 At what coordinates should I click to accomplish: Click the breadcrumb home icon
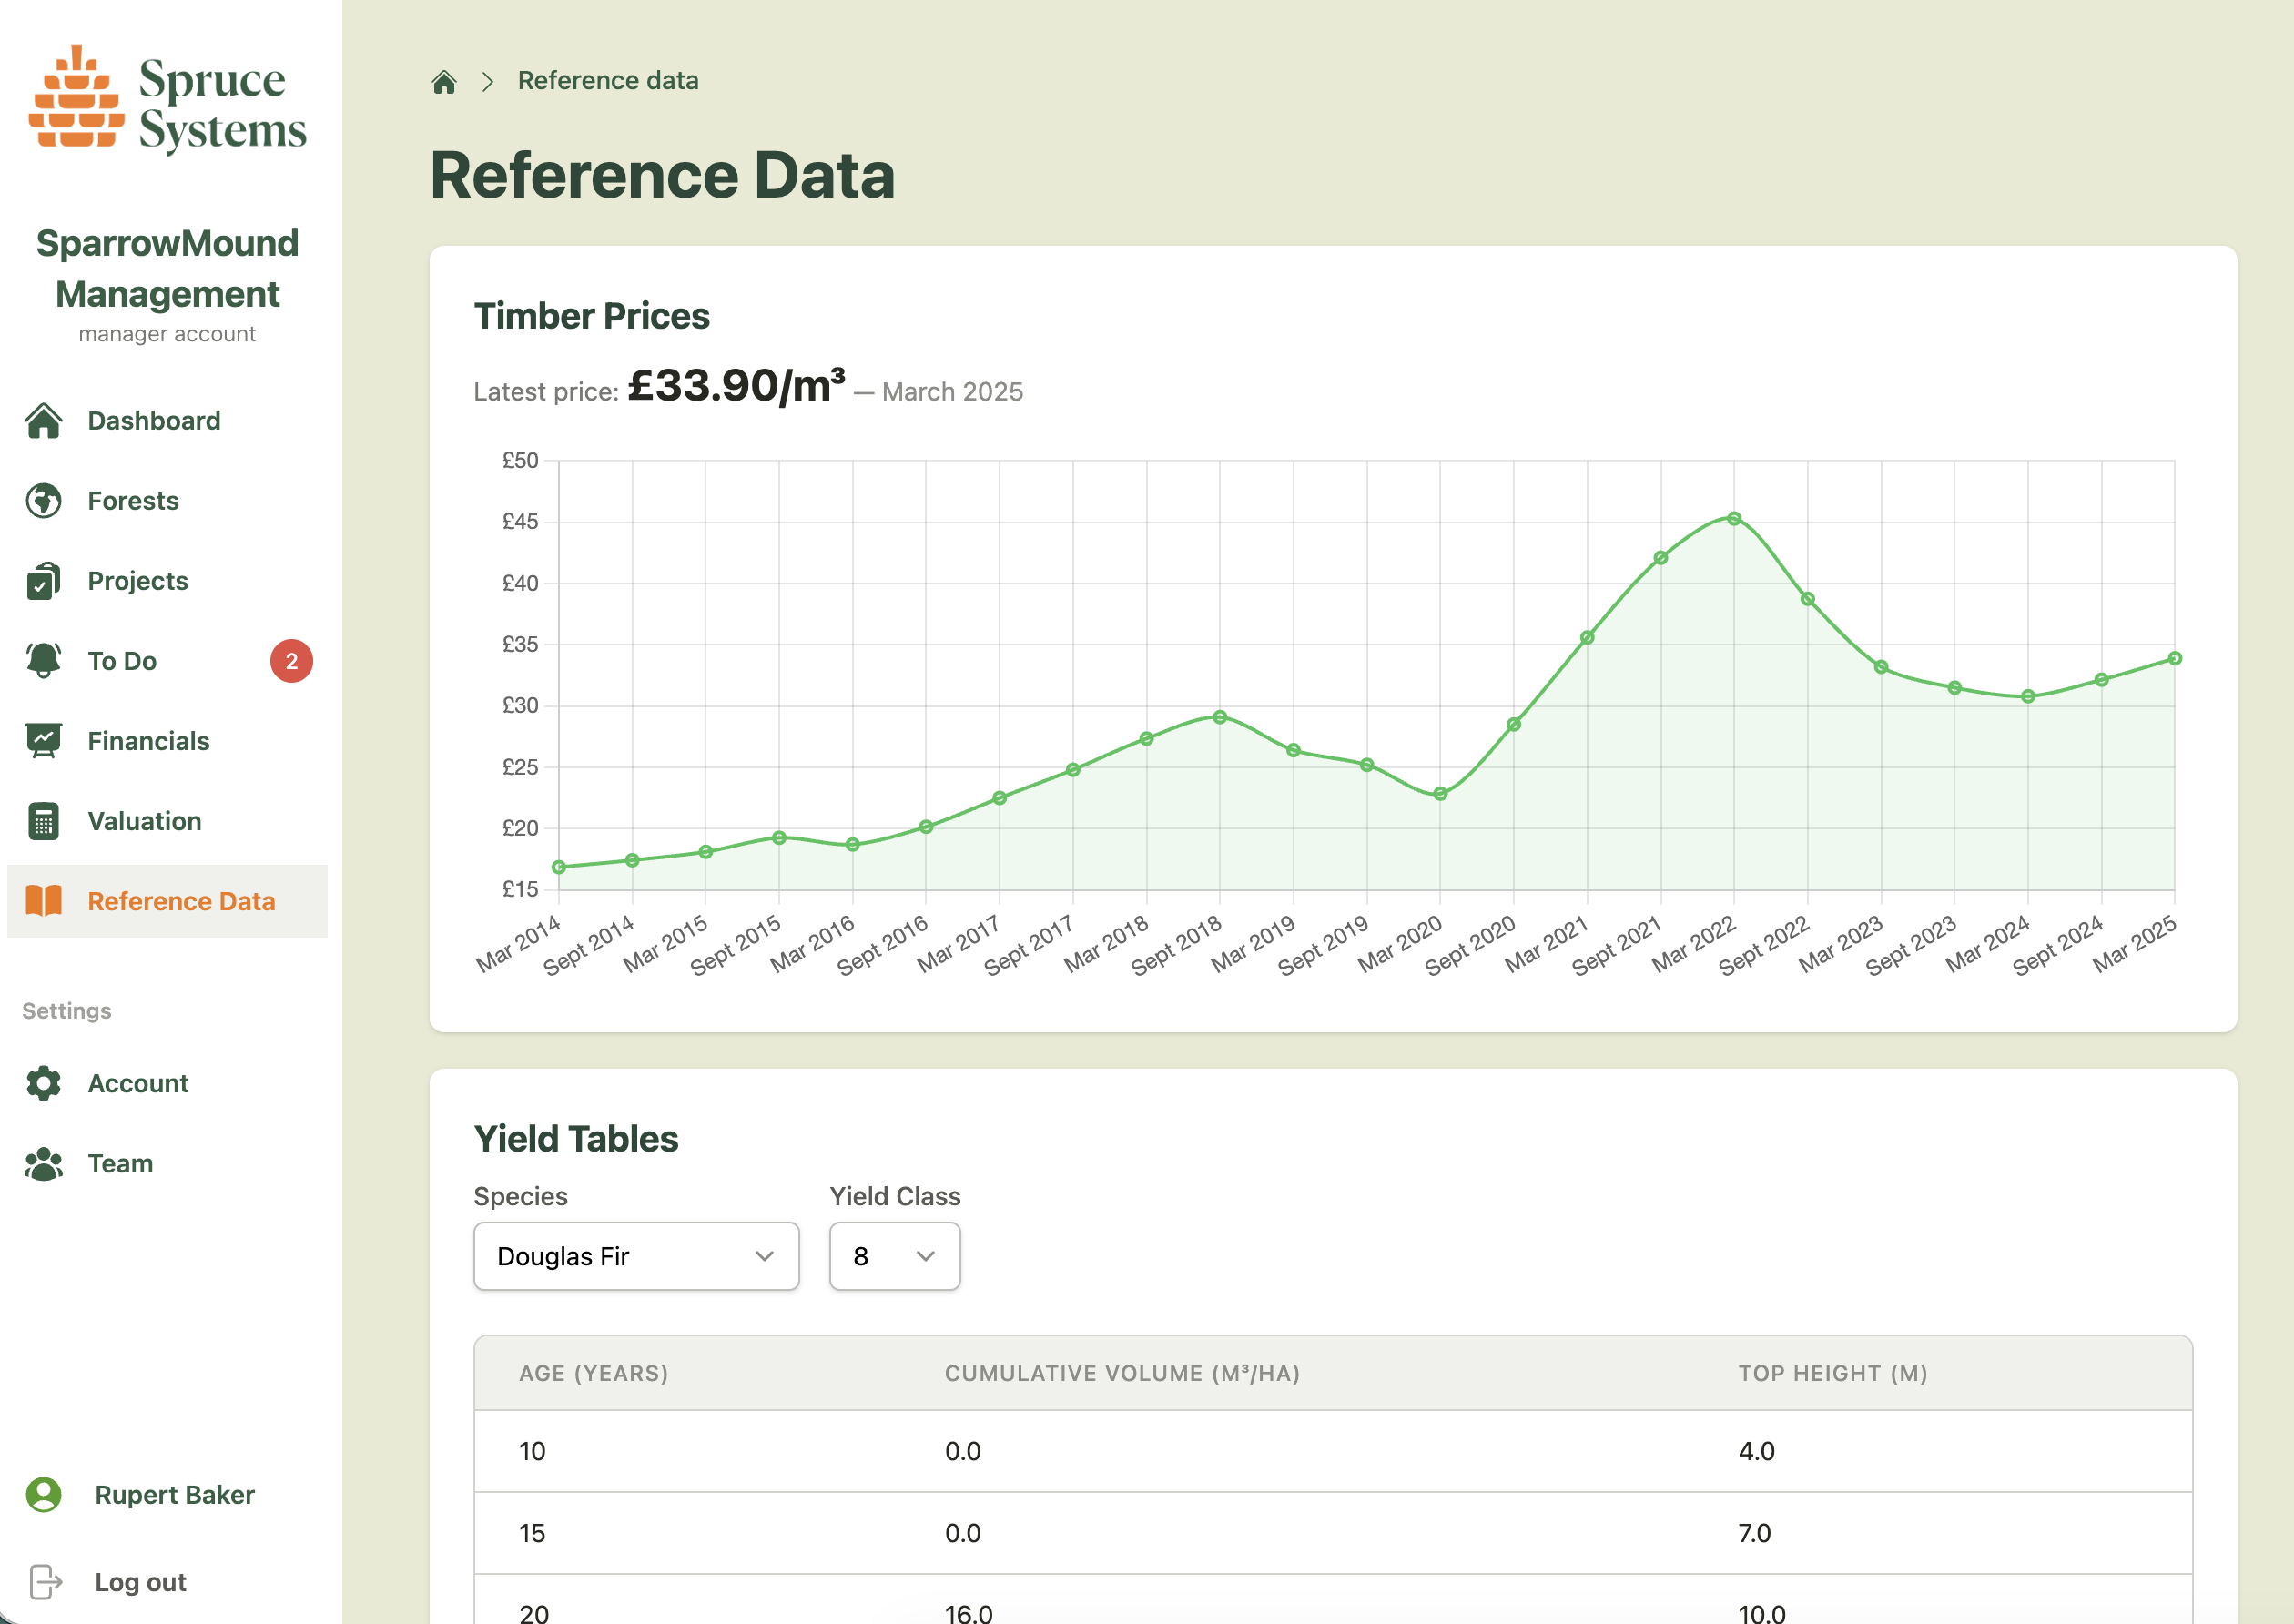click(444, 81)
